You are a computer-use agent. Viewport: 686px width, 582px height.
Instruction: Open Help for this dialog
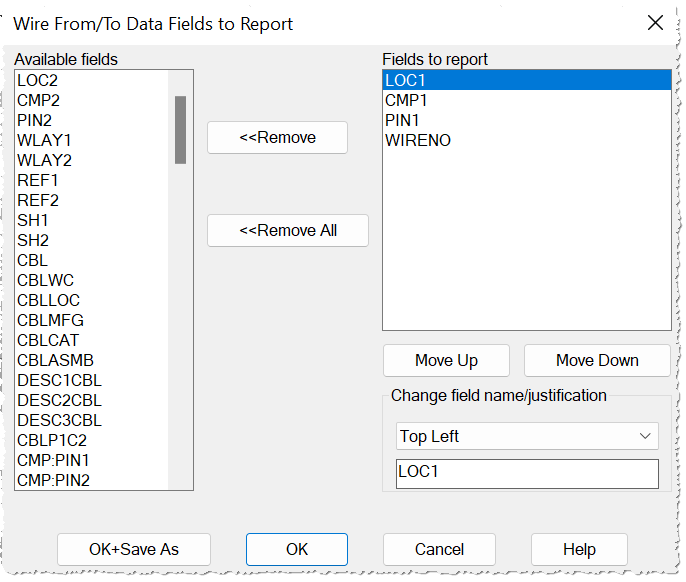click(579, 549)
